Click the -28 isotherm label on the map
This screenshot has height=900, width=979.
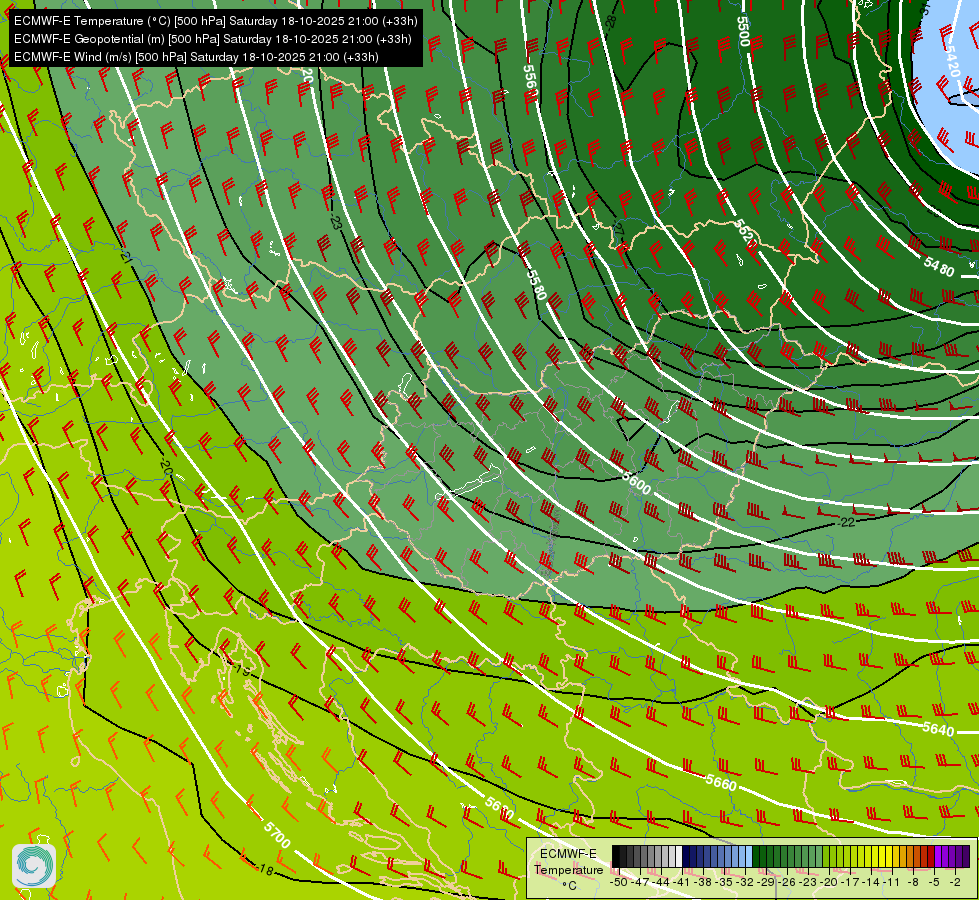coord(611,22)
